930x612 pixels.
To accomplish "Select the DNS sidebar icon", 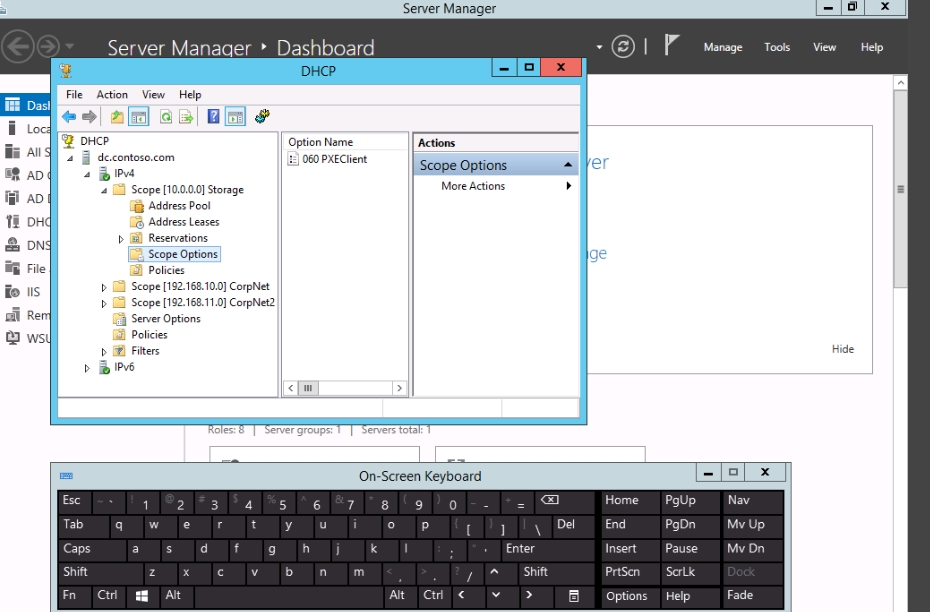I will point(12,245).
